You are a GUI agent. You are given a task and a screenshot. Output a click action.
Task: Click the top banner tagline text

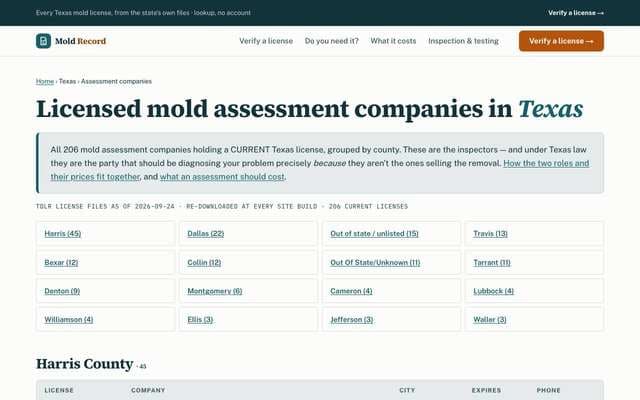click(143, 13)
